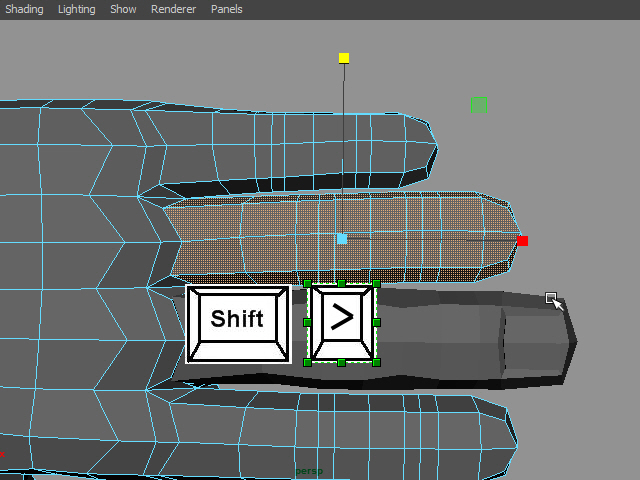Grab the red X-axis manipulator handle
This screenshot has height=480, width=640.
(x=522, y=241)
